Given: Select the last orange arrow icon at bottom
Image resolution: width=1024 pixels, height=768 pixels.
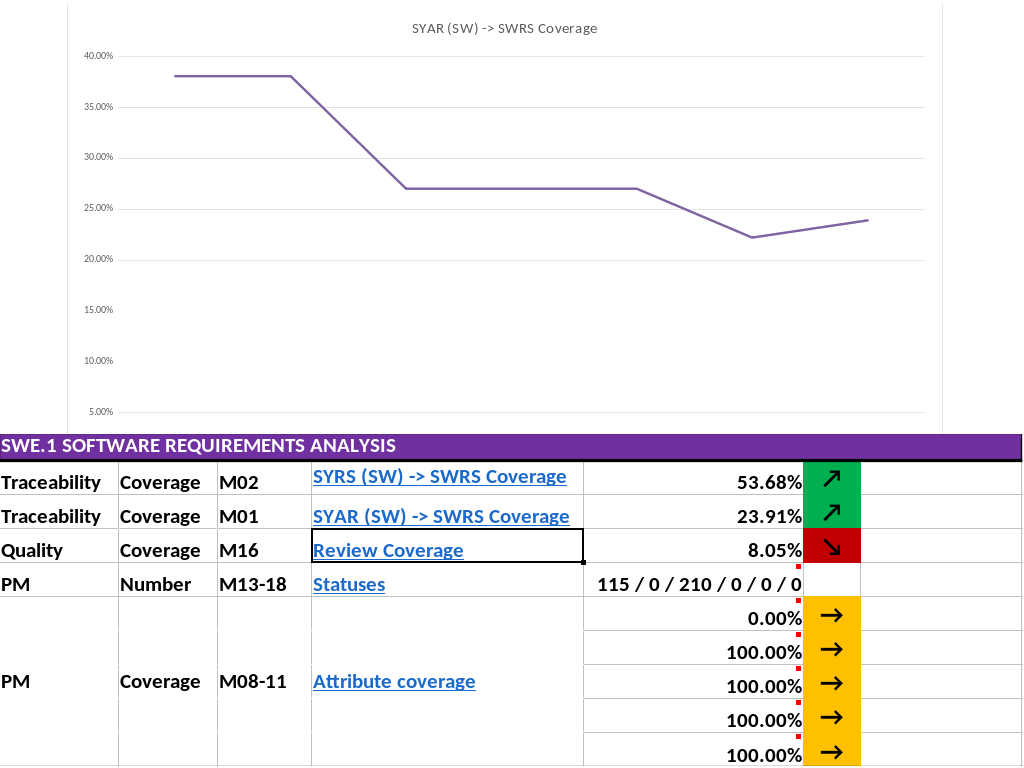Looking at the screenshot, I should coord(831,752).
